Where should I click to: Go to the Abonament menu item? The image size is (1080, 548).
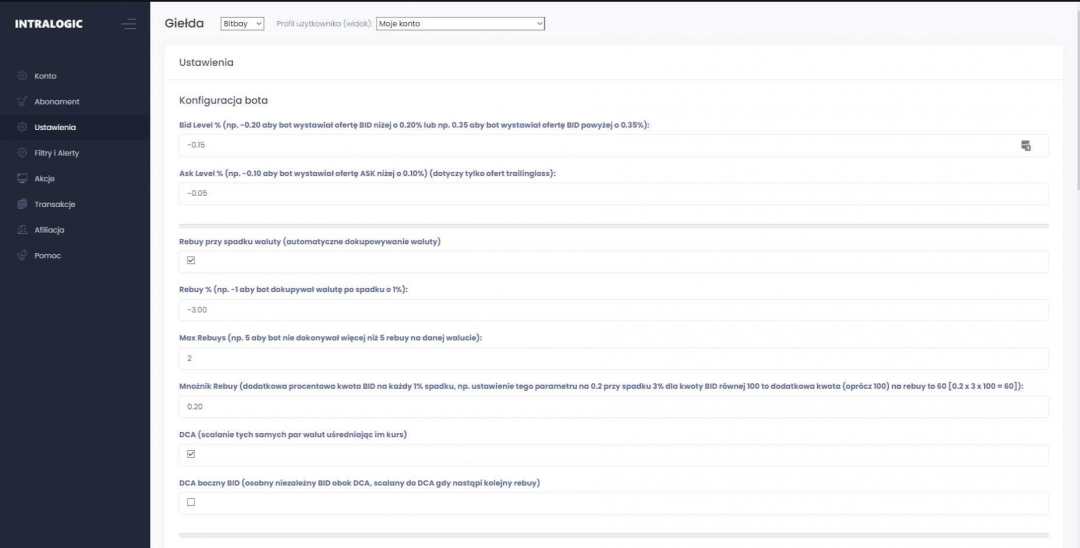coord(56,102)
